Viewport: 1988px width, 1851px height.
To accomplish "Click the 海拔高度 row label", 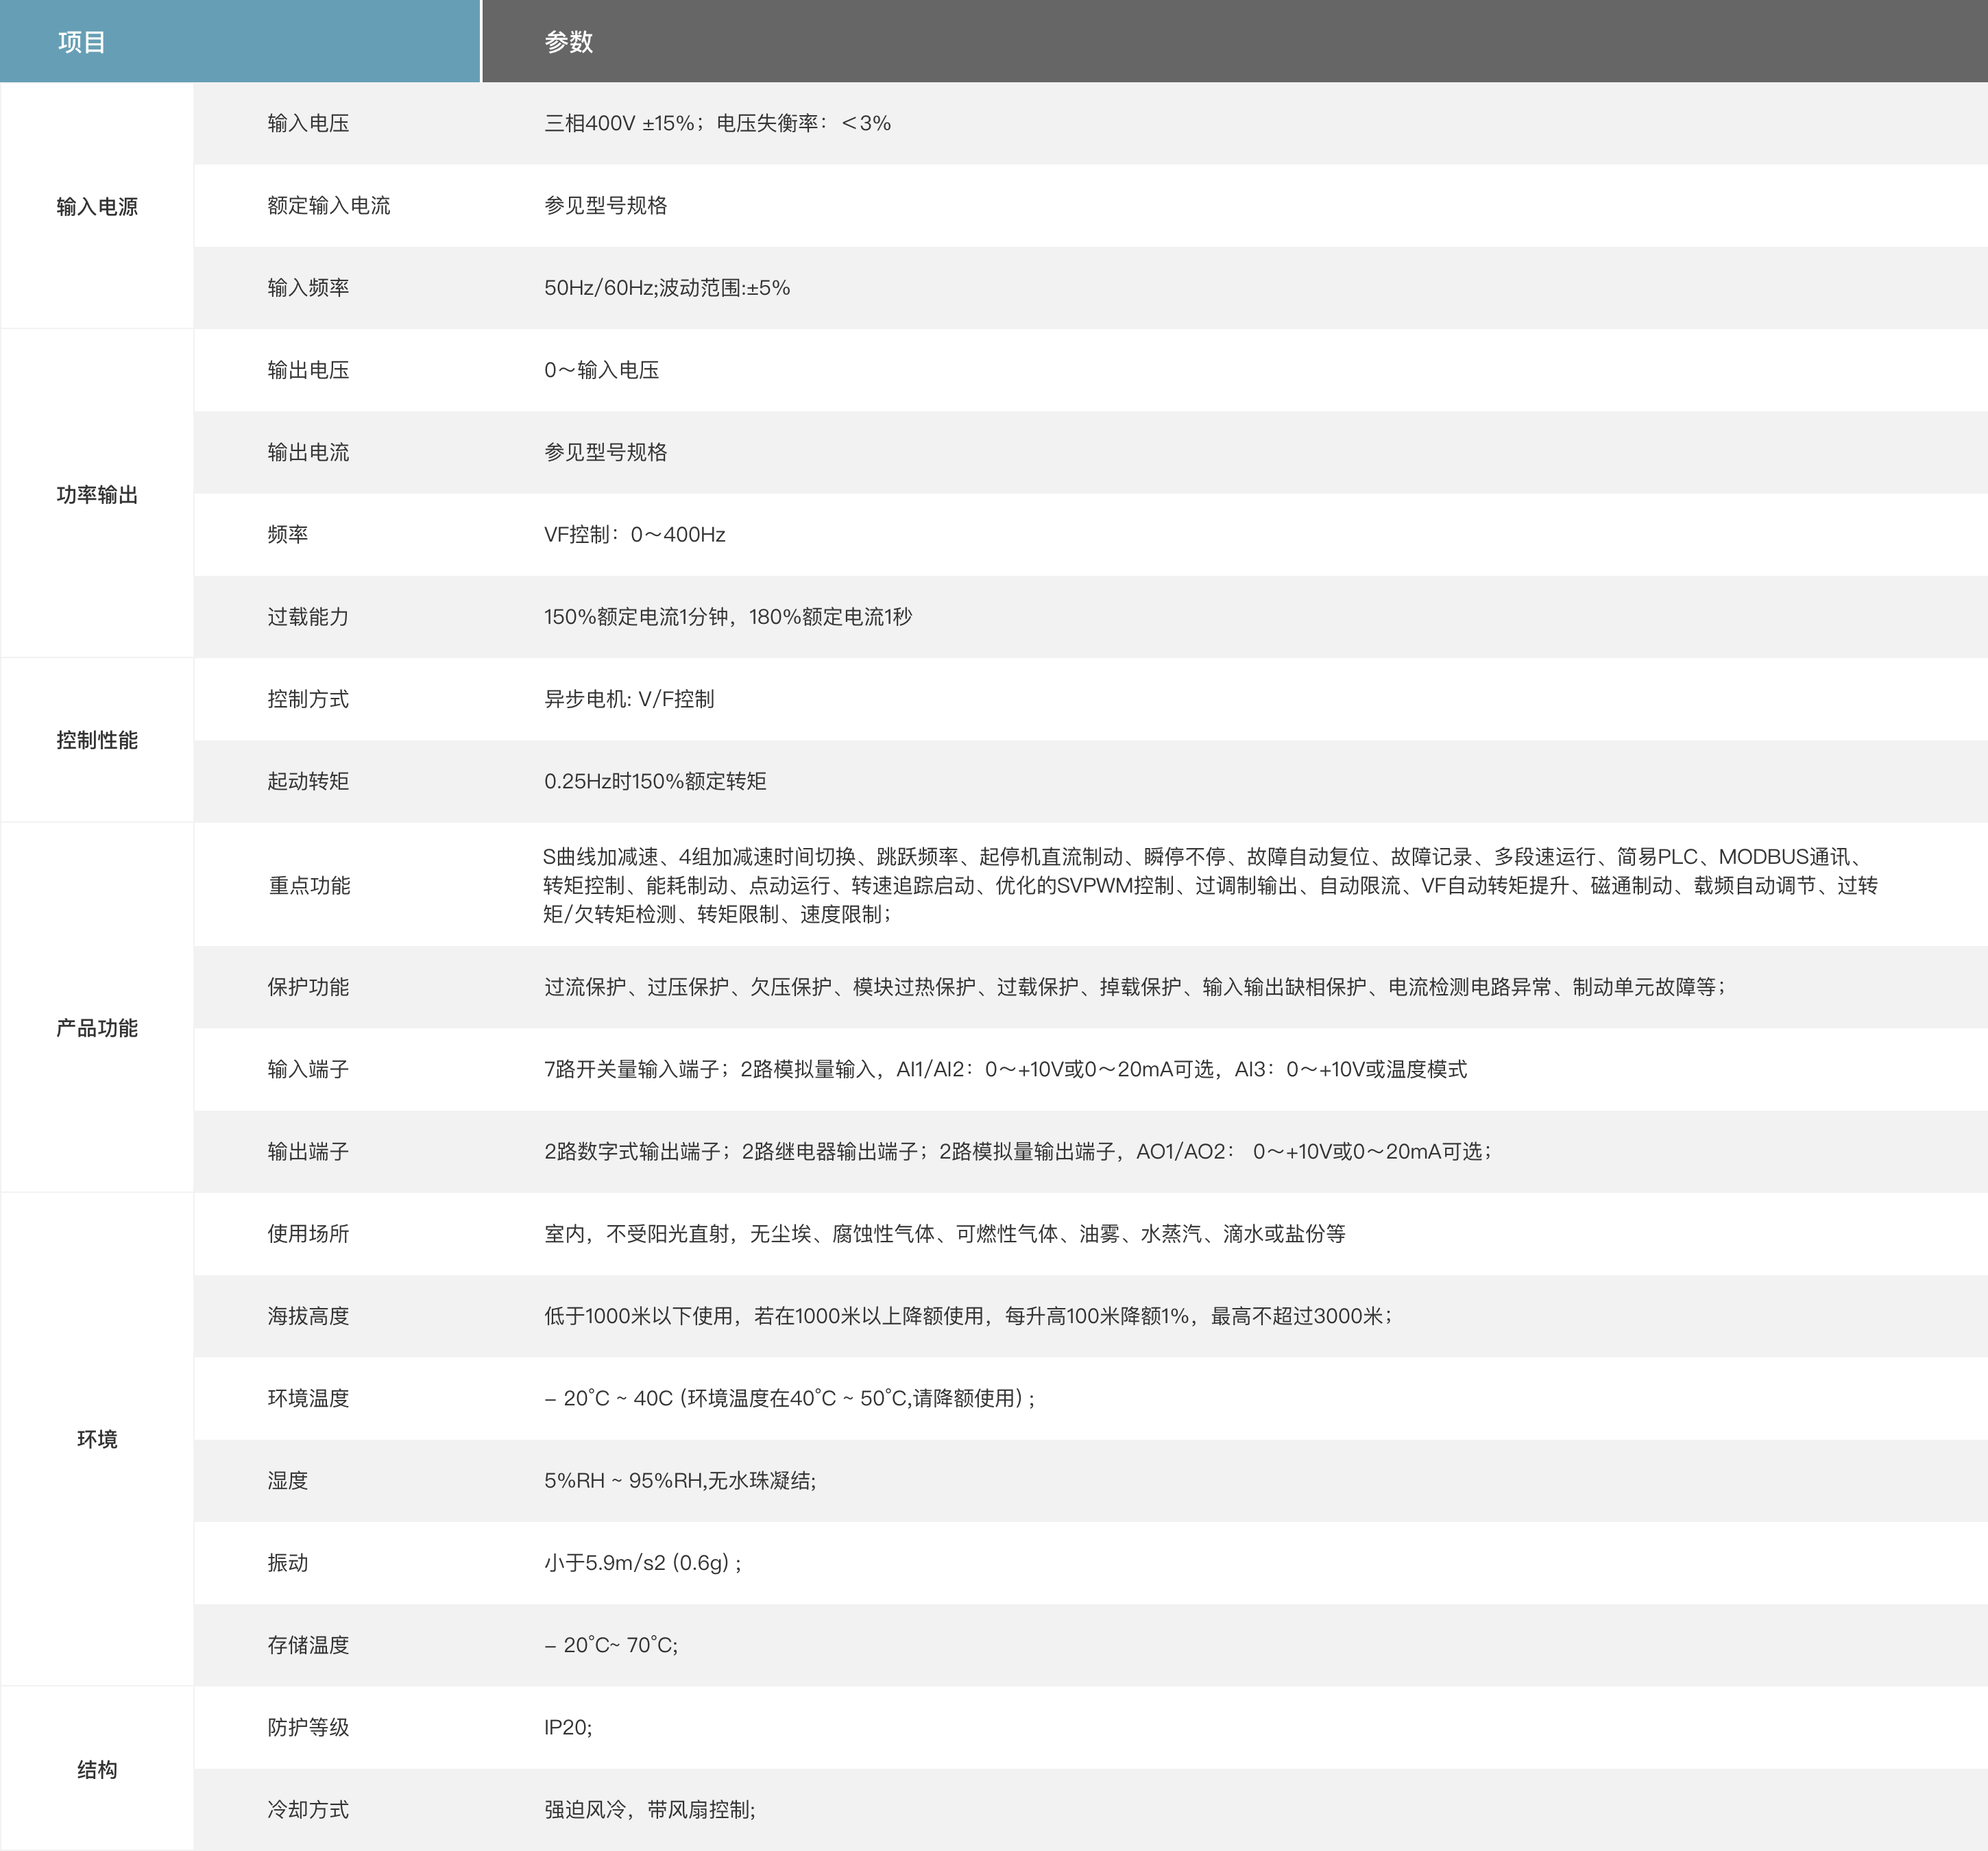I will pyautogui.click(x=308, y=1316).
